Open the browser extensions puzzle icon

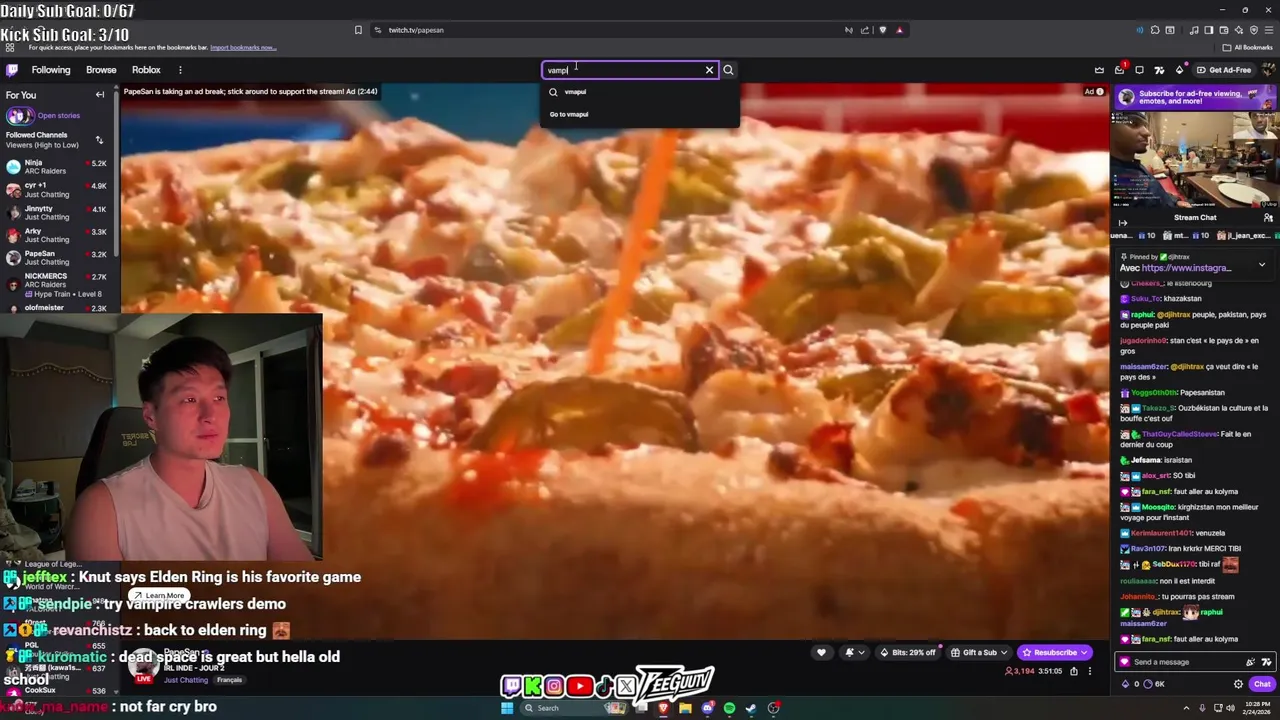coord(1155,30)
